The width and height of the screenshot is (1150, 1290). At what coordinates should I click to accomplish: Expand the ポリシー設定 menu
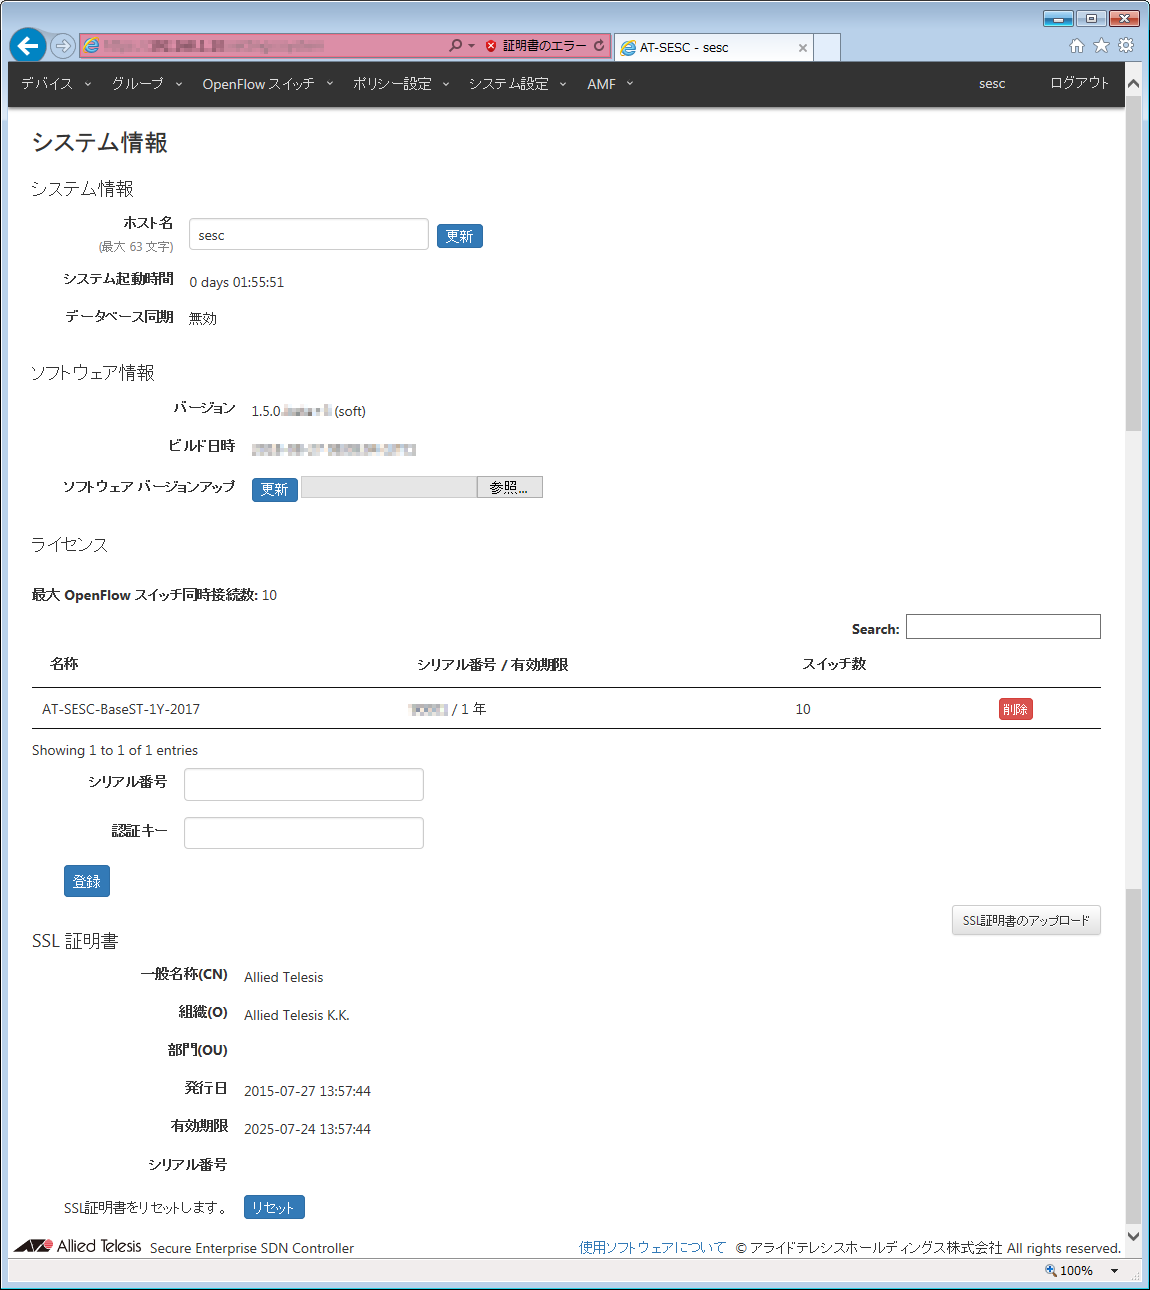click(x=401, y=84)
